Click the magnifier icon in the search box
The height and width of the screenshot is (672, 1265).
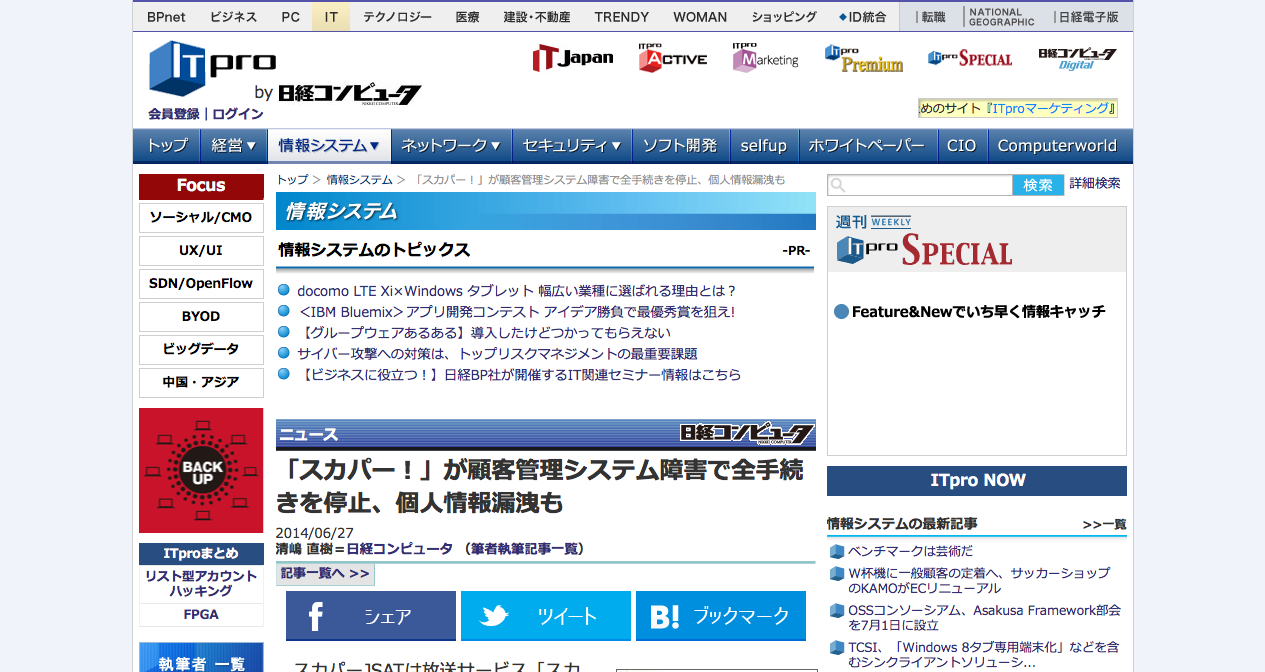[838, 185]
